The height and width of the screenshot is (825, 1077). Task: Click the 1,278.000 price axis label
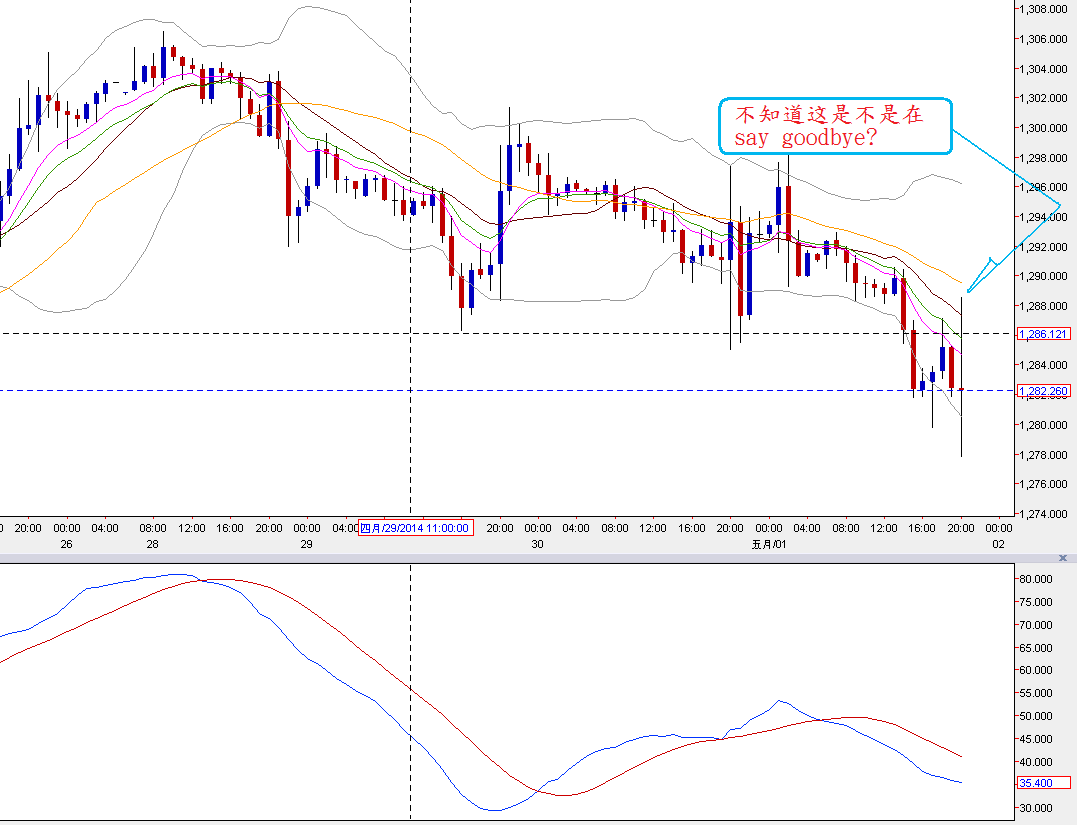click(1043, 455)
